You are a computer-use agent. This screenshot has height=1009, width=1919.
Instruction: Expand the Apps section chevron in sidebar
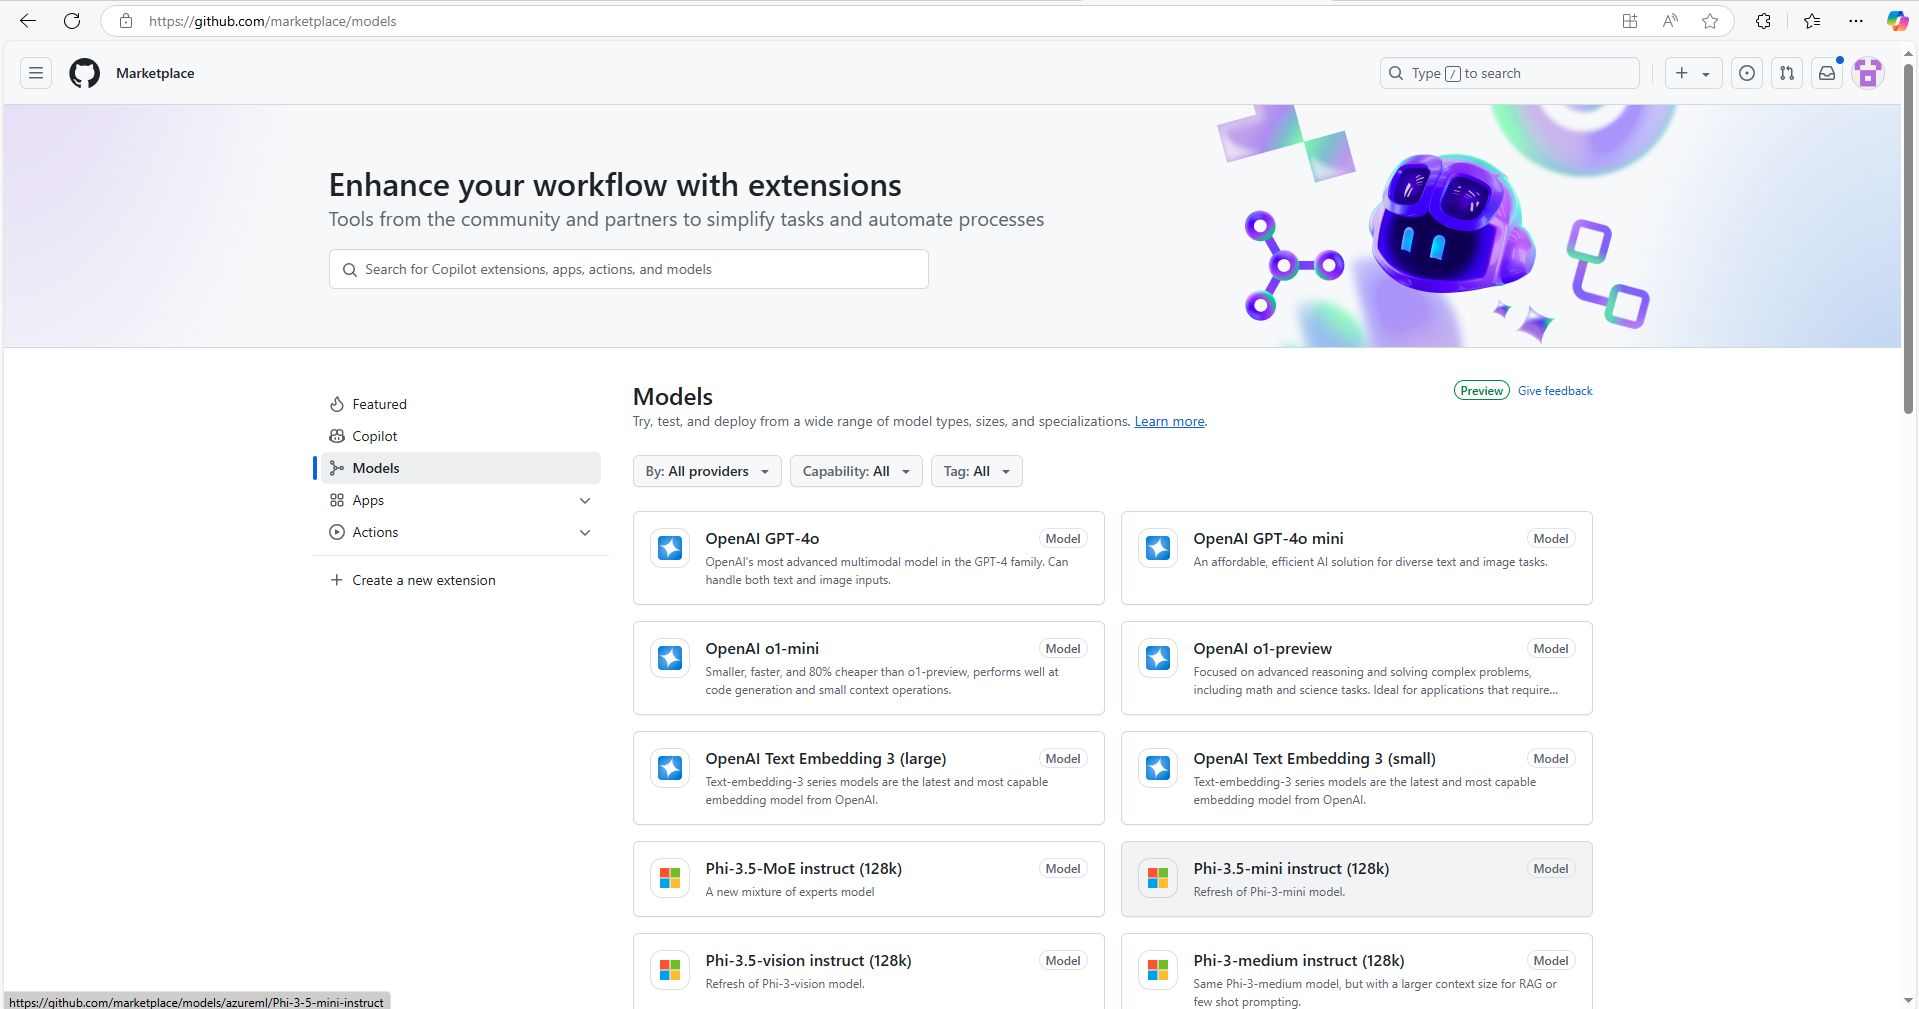click(585, 500)
